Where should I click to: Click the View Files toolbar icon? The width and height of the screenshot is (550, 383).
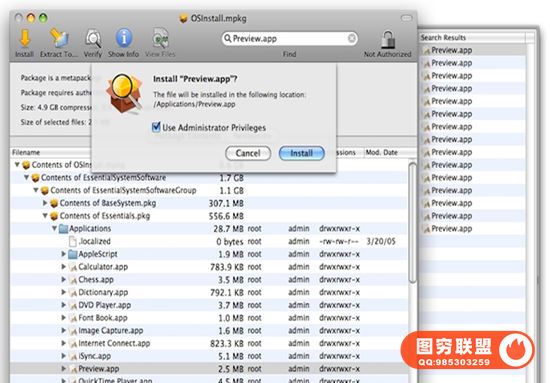(160, 38)
